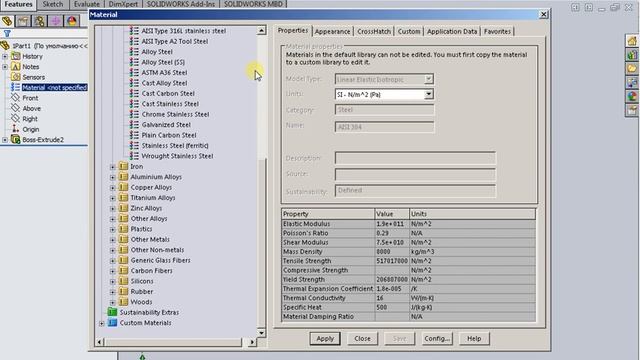Select AISI Type 316L stainless steel
Image resolution: width=640 pixels, height=360 pixels.
coord(183,31)
